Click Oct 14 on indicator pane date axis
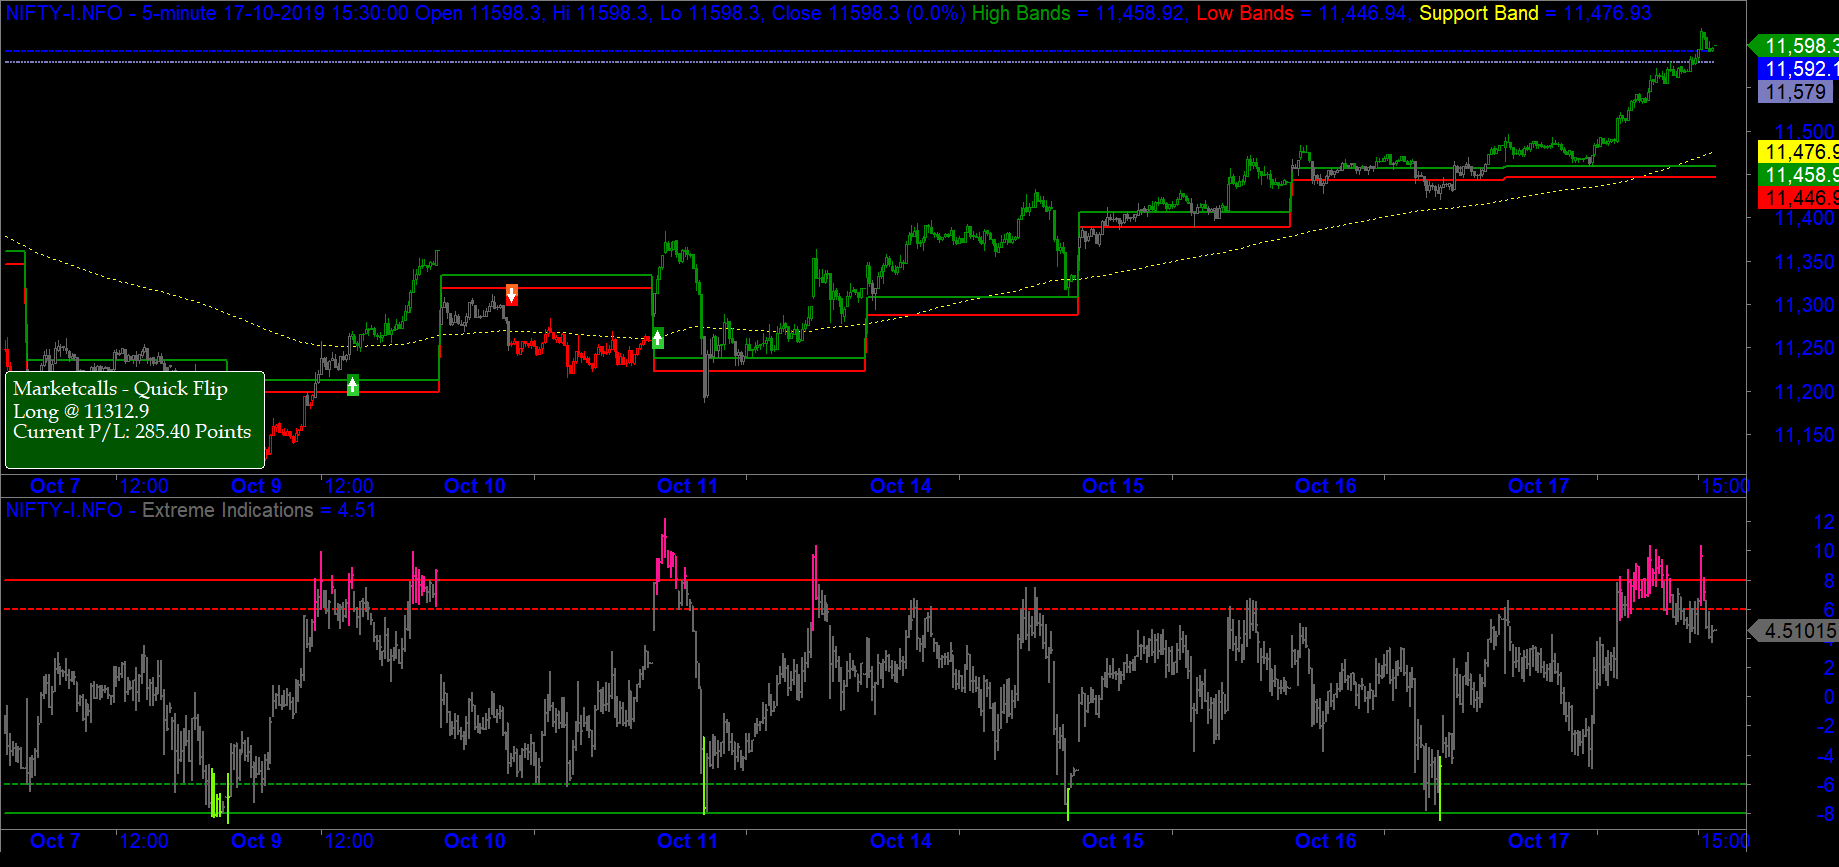 click(x=901, y=841)
